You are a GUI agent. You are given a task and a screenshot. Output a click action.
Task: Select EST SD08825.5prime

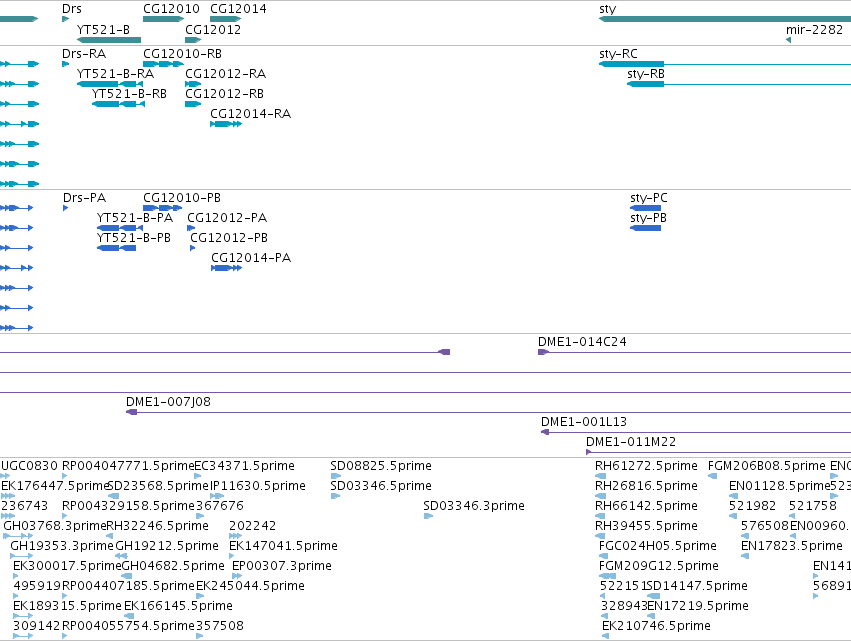(x=381, y=466)
